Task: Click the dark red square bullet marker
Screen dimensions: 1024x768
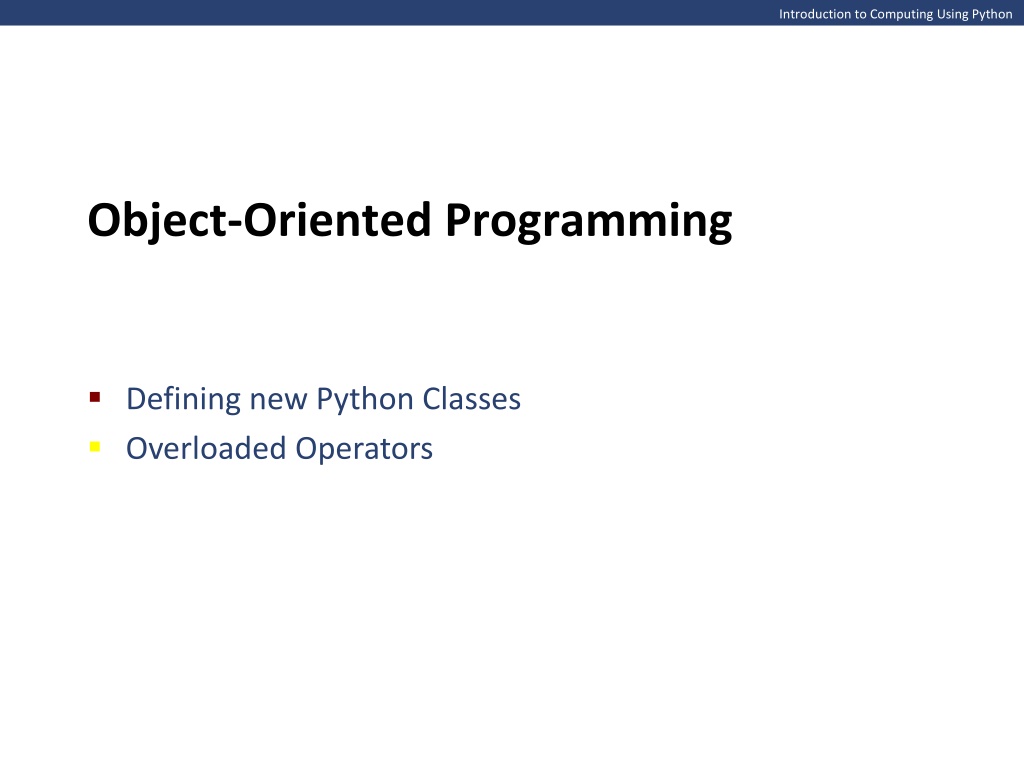Action: click(x=95, y=397)
